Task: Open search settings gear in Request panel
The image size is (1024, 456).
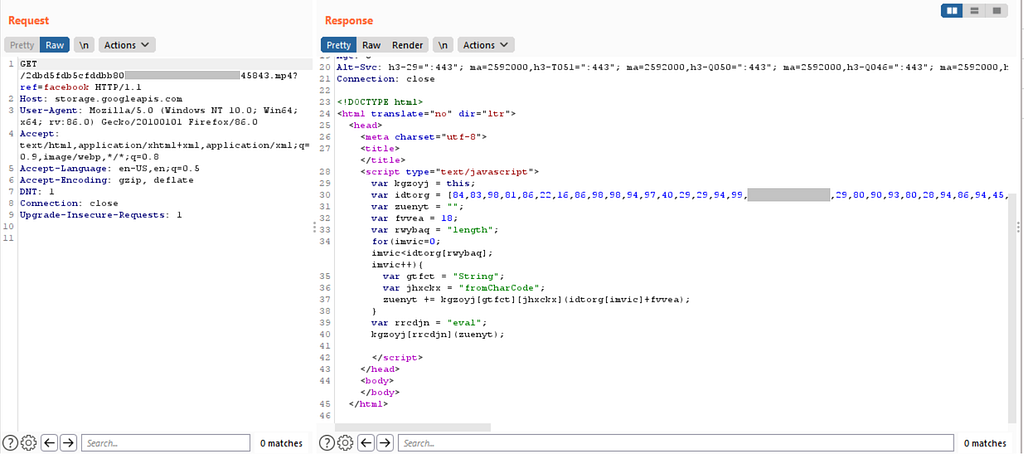Action: 27,443
